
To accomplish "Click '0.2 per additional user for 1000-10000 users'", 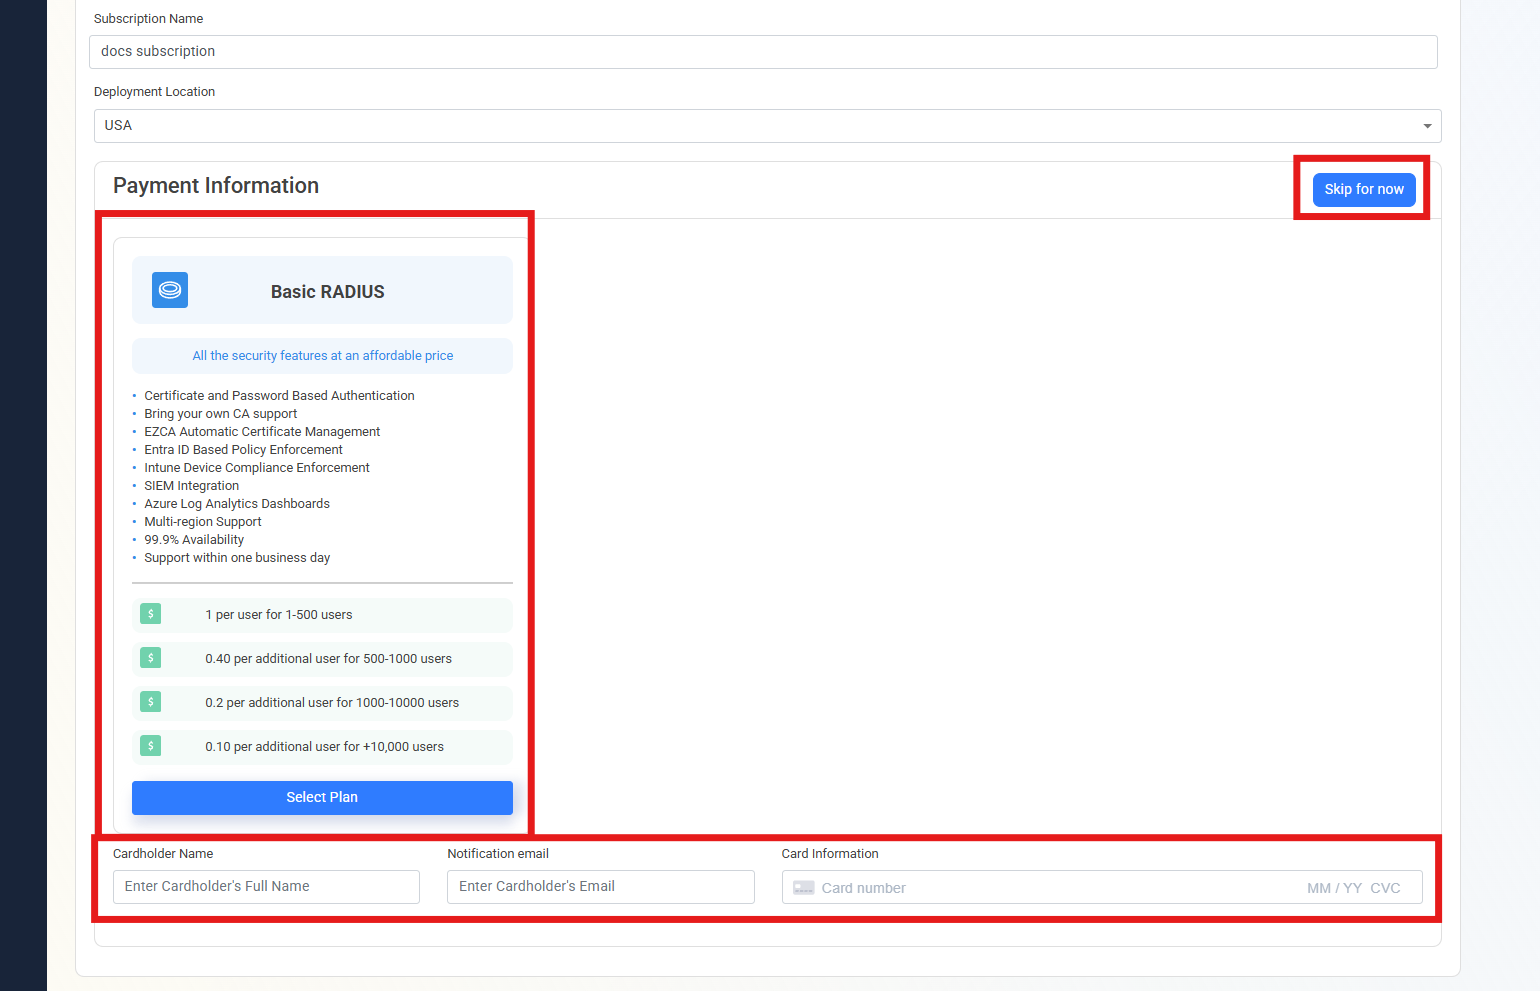I will (332, 703).
